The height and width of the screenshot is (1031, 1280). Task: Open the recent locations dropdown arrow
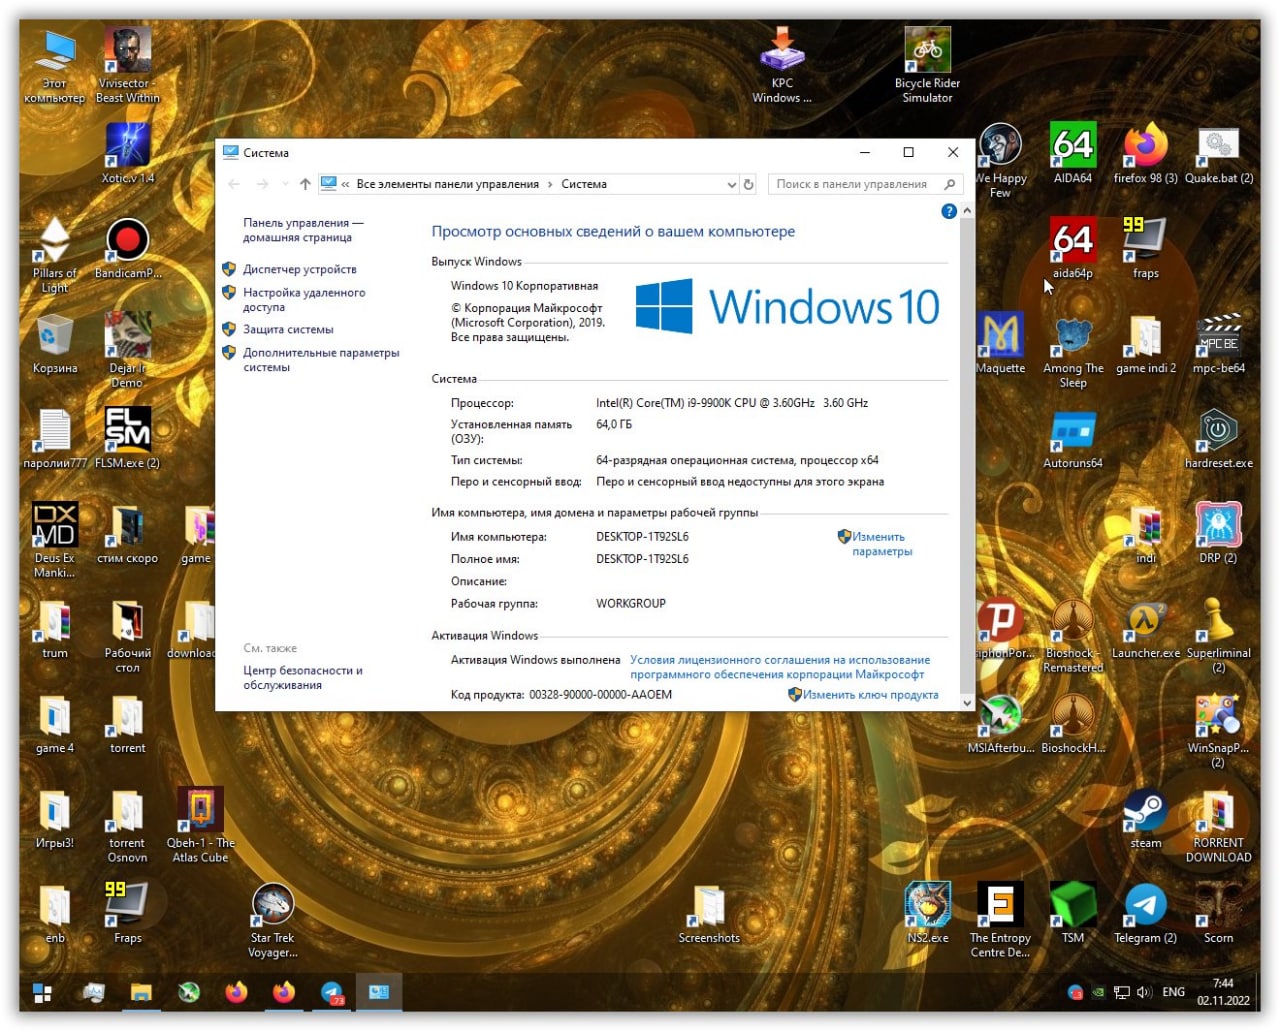(x=285, y=184)
